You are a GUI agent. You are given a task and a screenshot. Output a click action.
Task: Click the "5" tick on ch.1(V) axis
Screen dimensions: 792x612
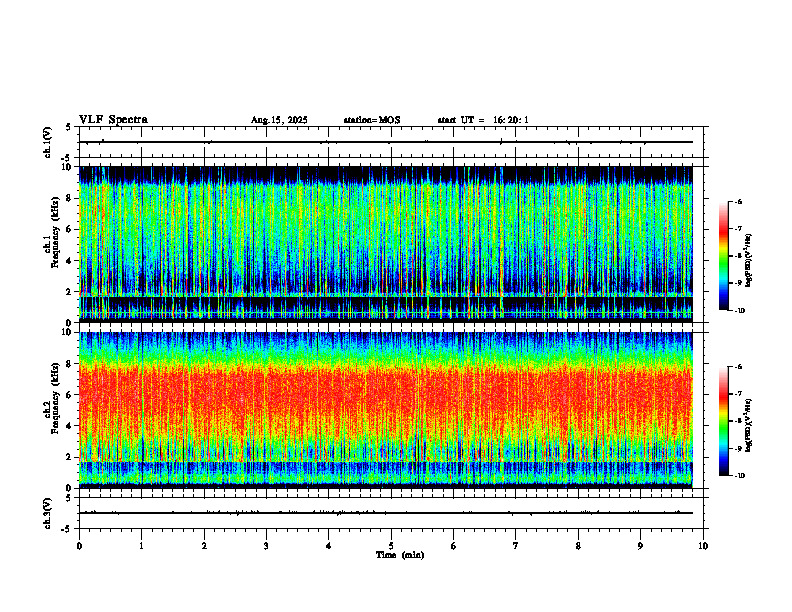[68, 127]
